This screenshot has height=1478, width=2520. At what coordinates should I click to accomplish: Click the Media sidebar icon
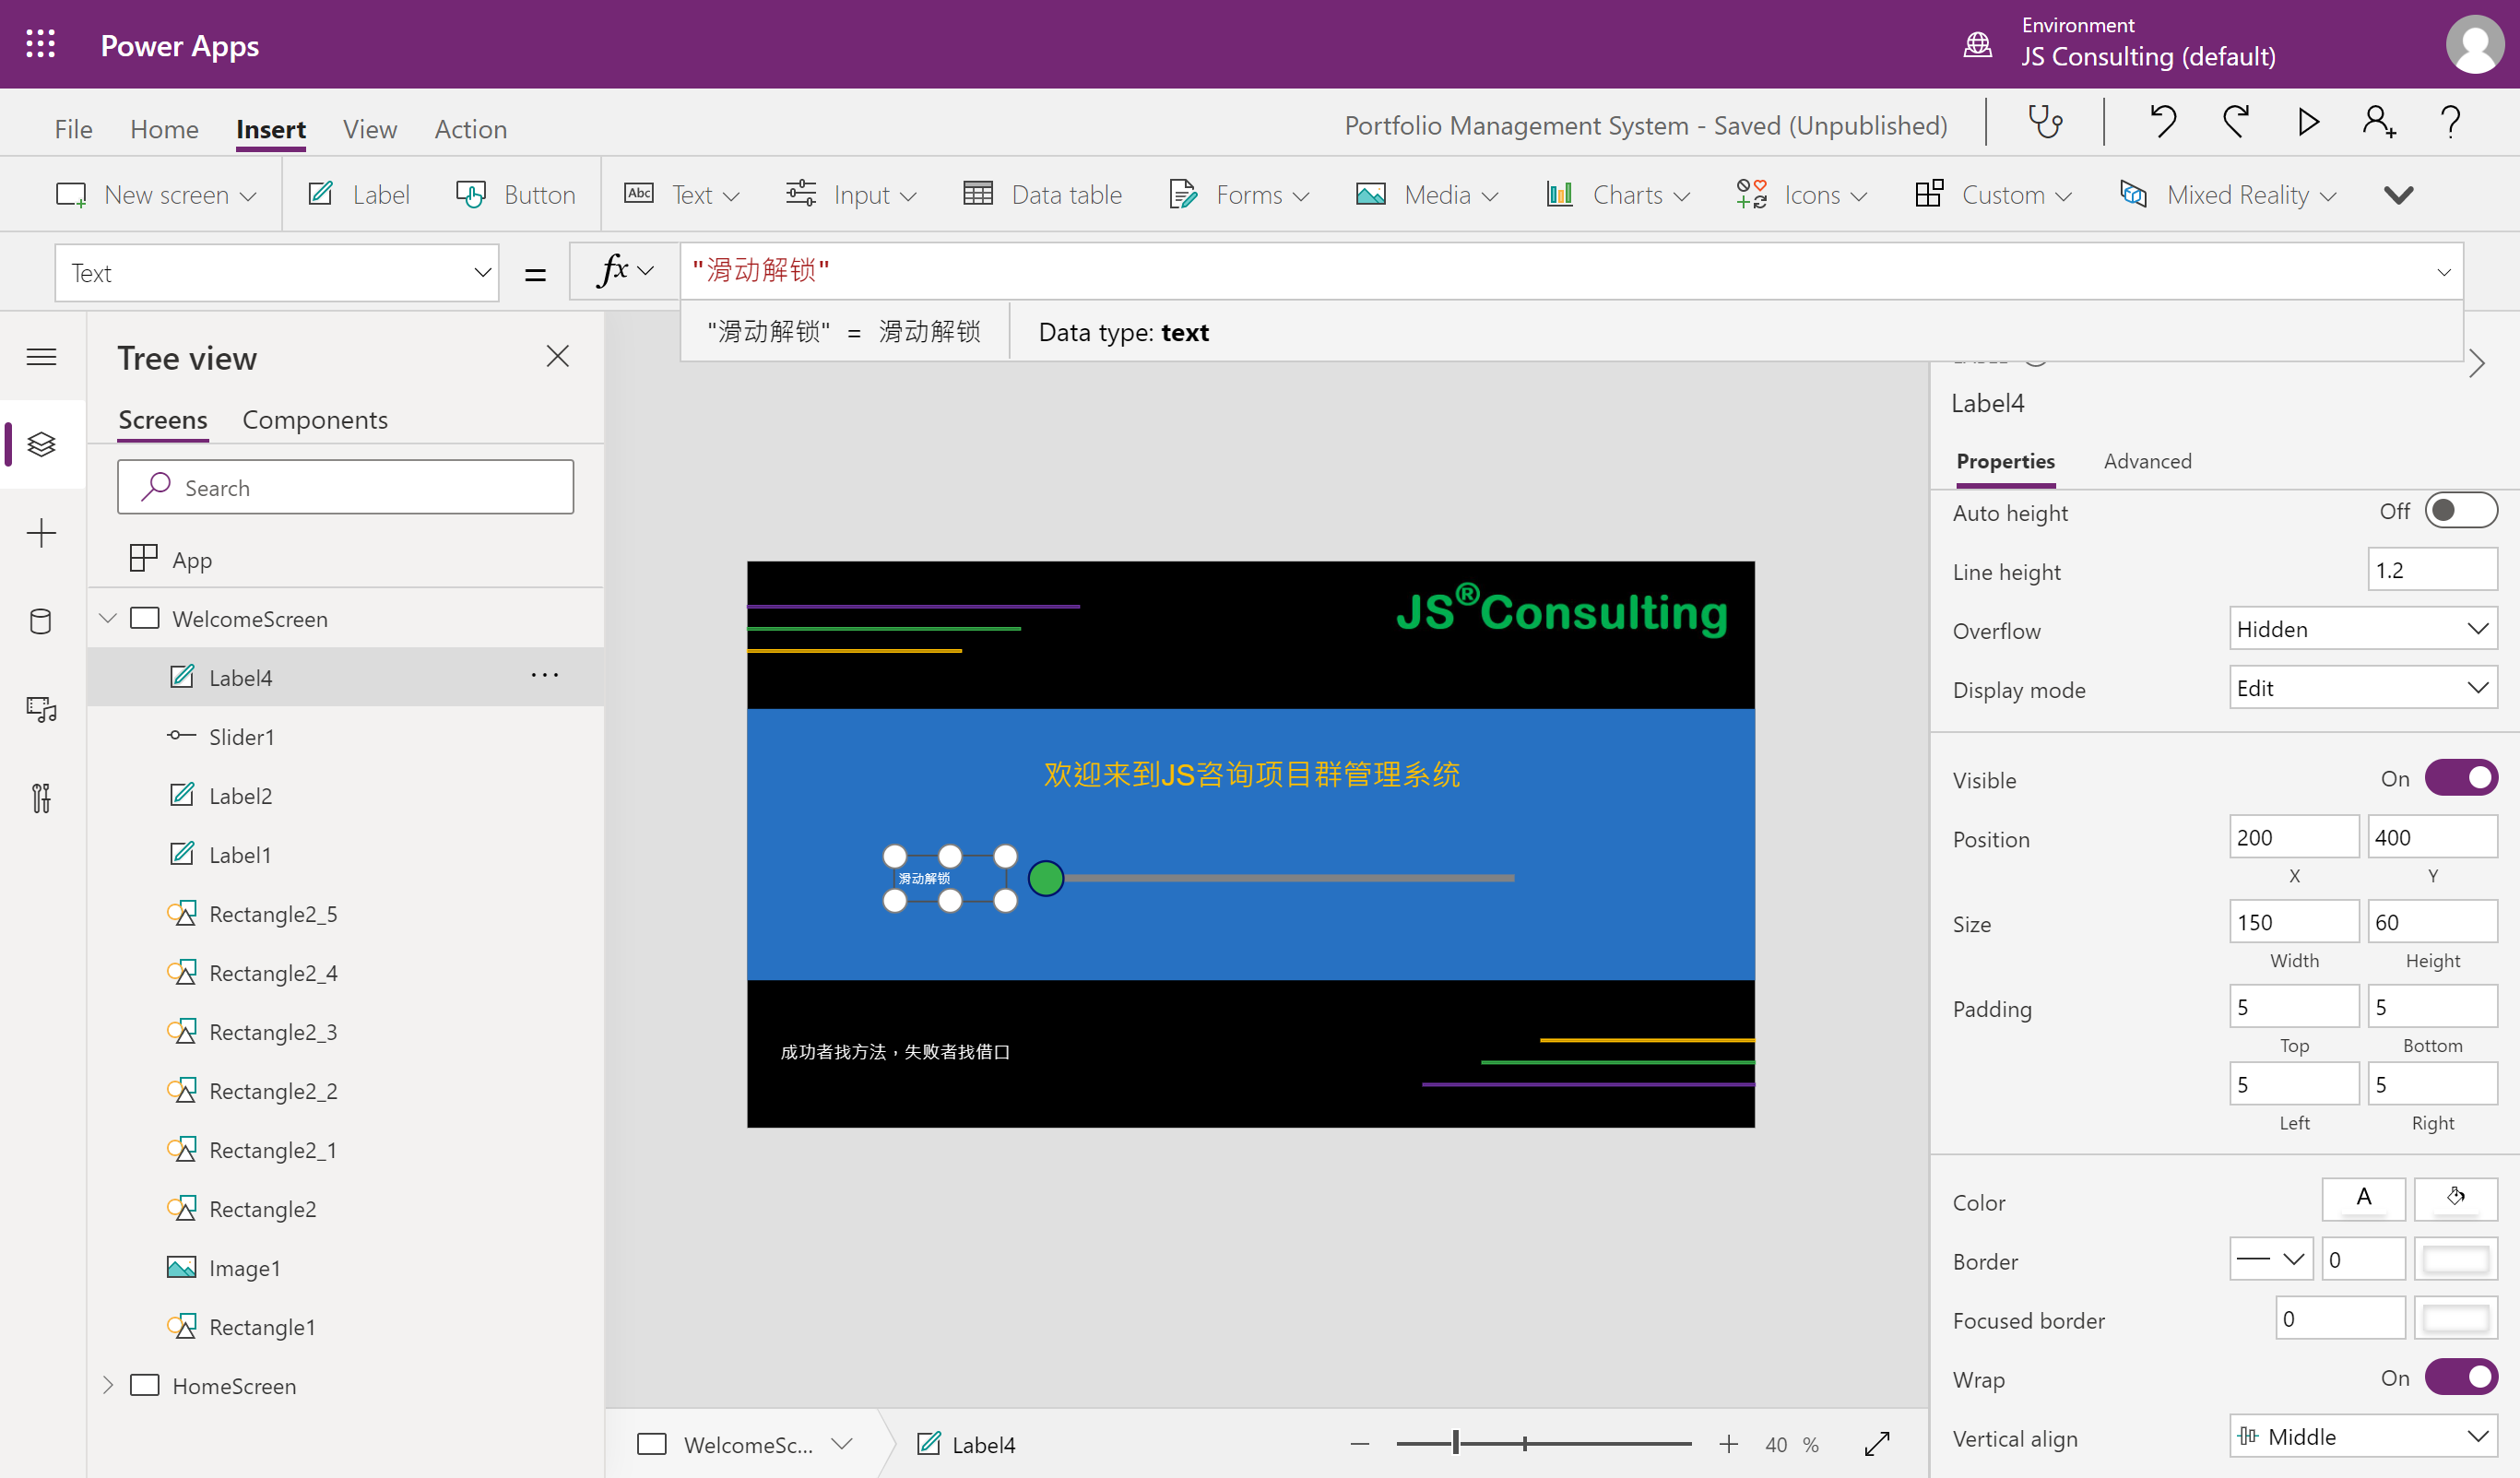(41, 709)
